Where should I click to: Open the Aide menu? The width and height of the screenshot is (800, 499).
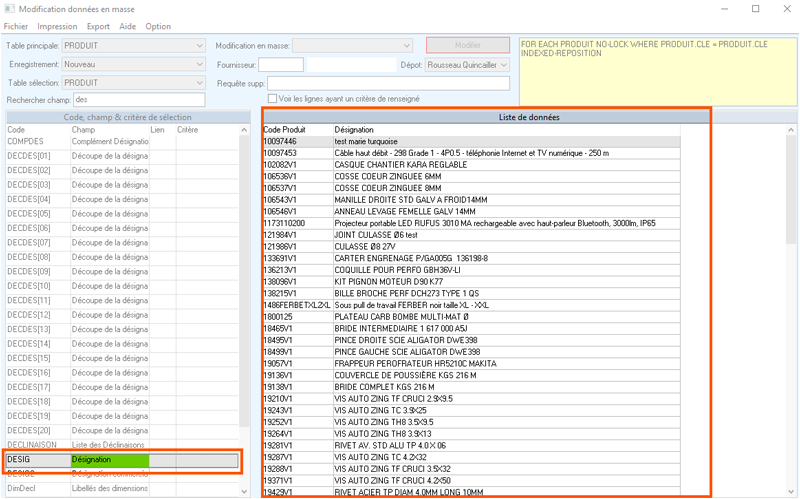point(128,27)
